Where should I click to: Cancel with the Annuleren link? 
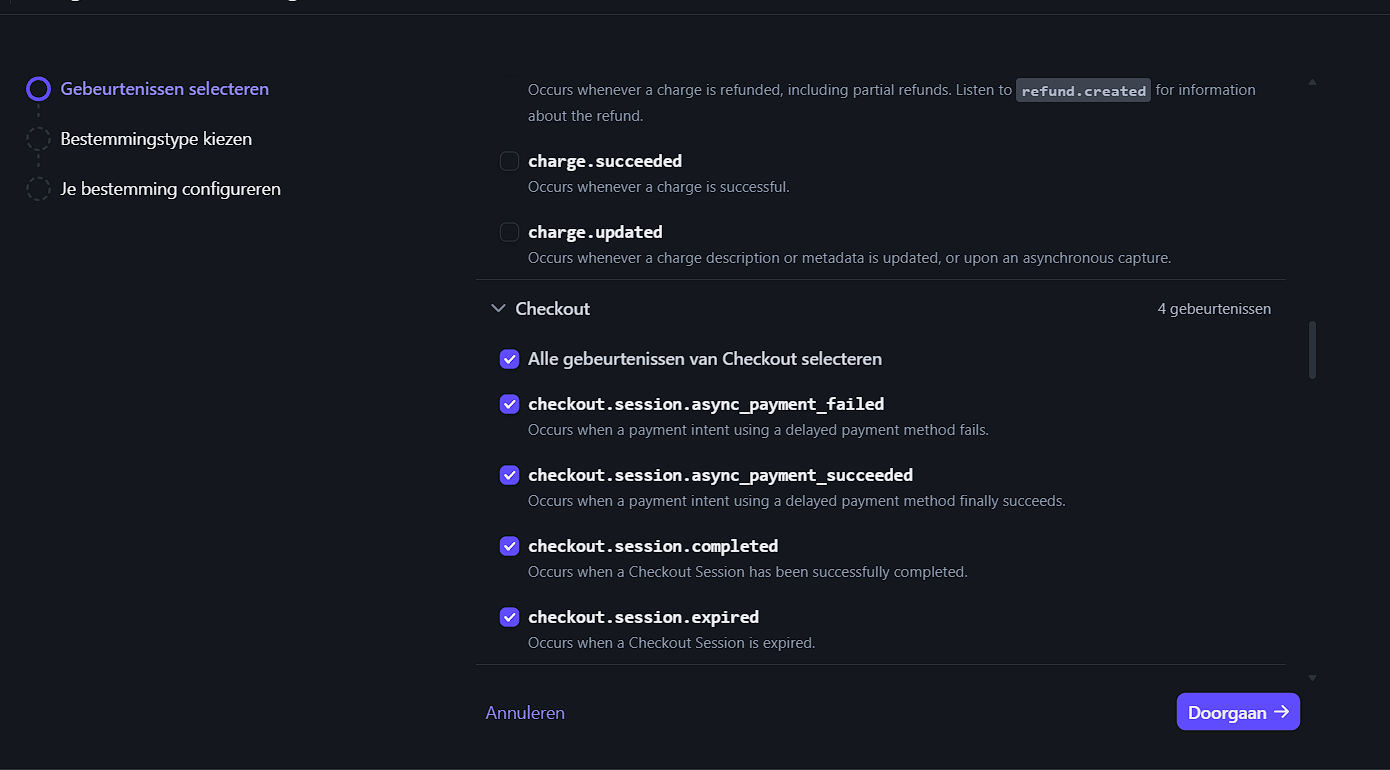(x=525, y=713)
